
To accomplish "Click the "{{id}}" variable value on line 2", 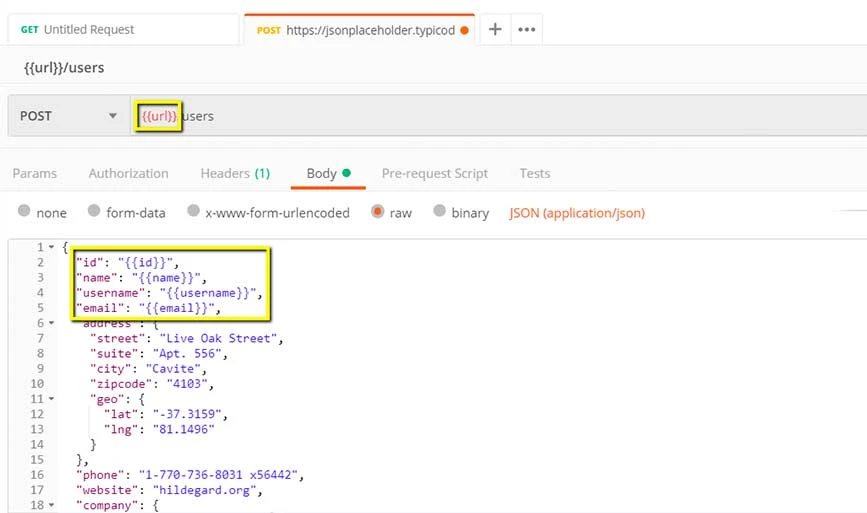I will pyautogui.click(x=145, y=262).
